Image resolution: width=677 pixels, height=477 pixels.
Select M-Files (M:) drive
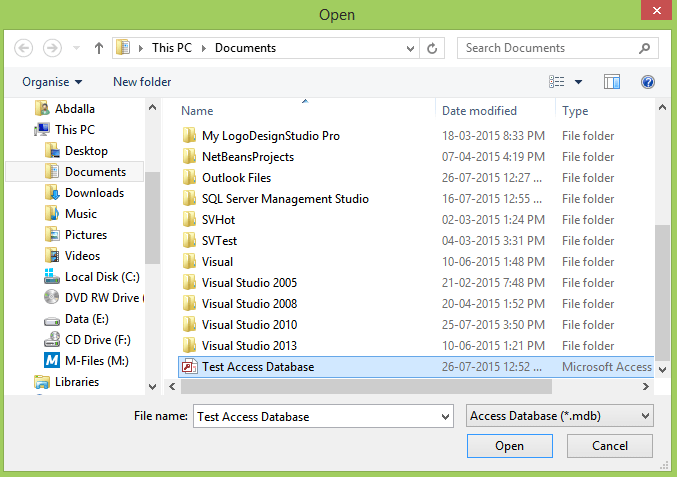pos(86,360)
